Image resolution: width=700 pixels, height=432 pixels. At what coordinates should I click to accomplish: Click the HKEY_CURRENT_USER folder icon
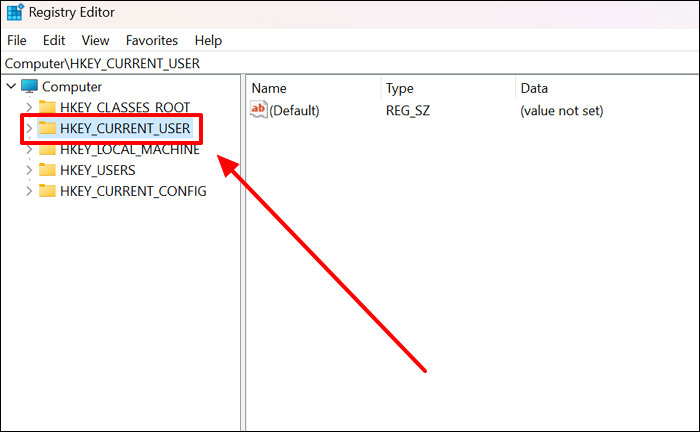47,128
